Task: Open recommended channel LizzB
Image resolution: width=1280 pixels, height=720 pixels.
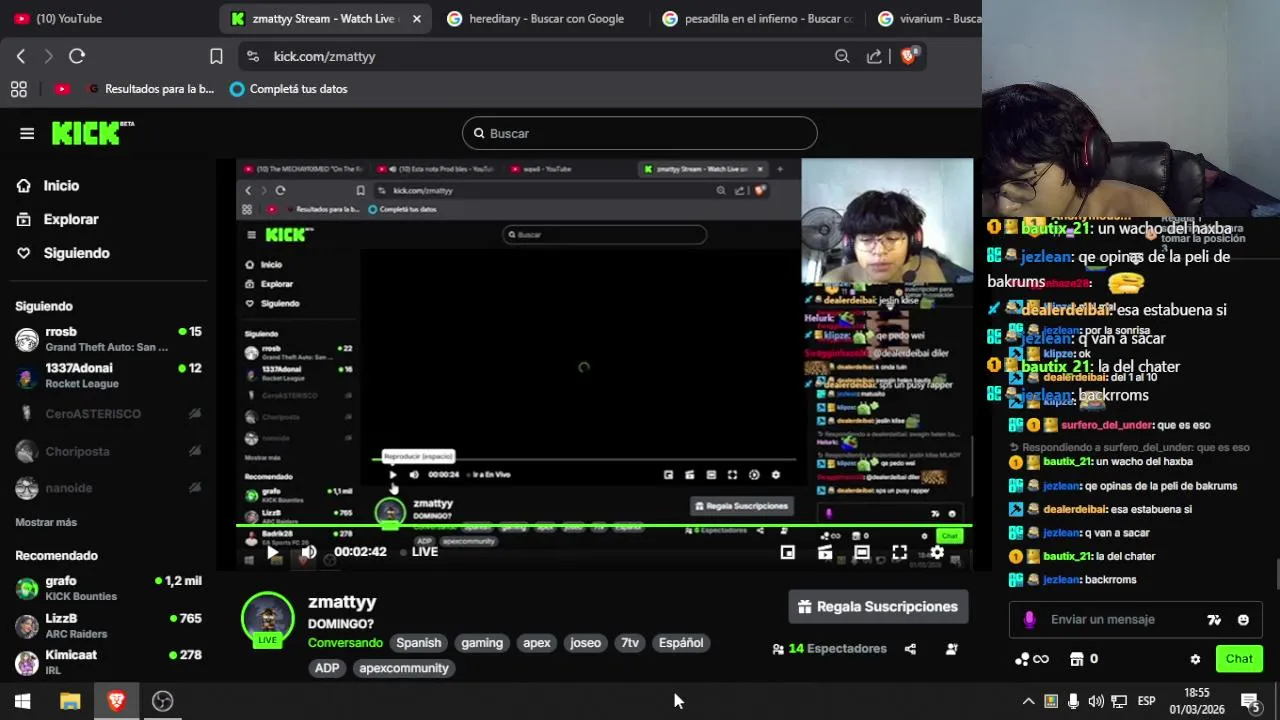Action: click(108, 626)
